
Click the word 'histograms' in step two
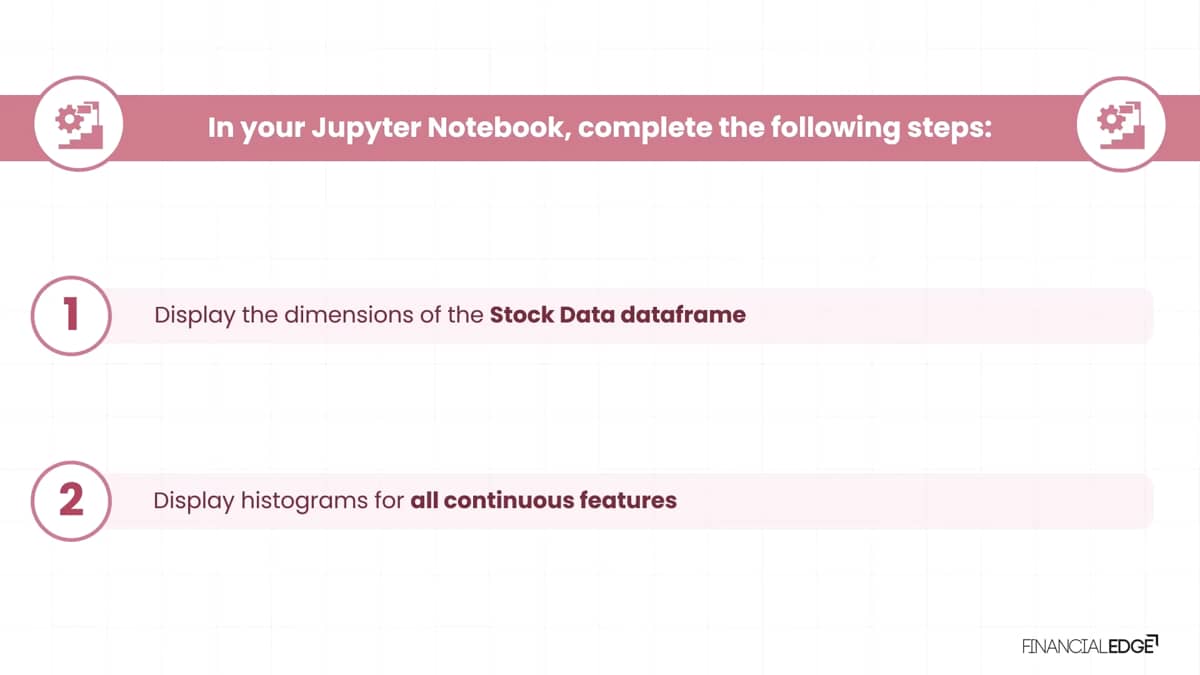coord(303,500)
